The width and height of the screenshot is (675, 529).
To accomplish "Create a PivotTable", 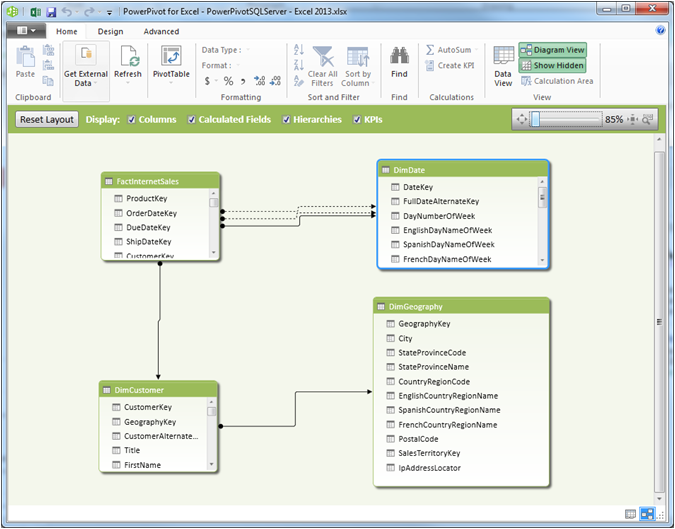I will [171, 63].
